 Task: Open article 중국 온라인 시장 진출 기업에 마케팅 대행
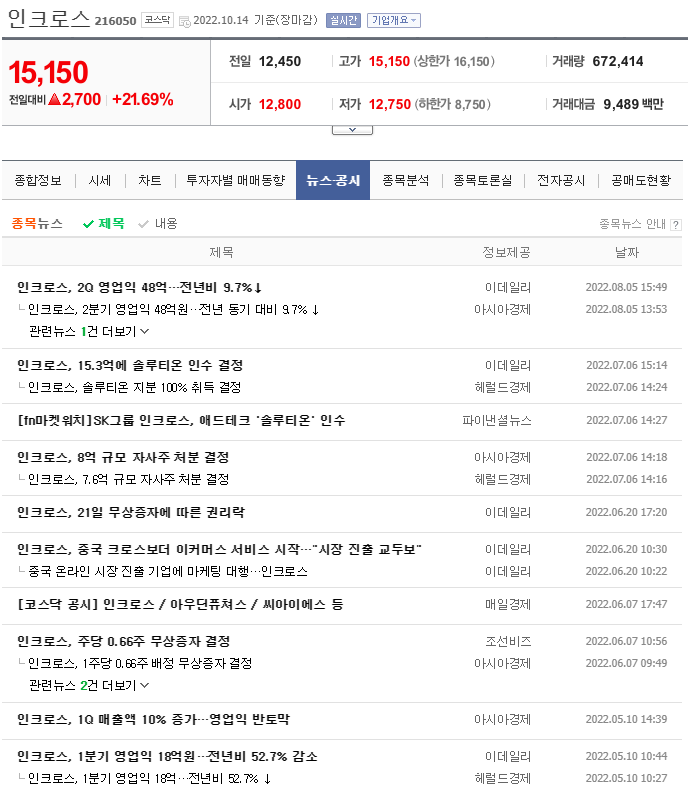168,571
